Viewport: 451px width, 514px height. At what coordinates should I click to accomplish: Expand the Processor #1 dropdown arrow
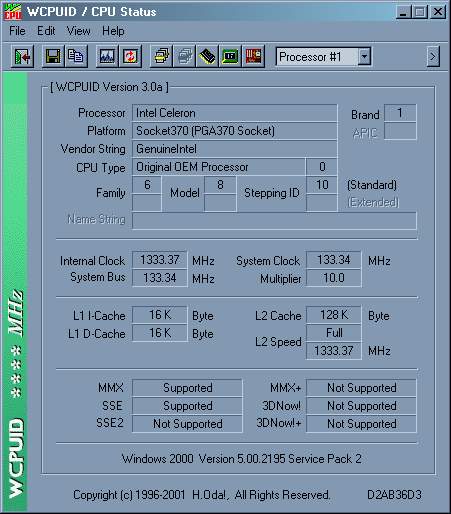point(364,57)
